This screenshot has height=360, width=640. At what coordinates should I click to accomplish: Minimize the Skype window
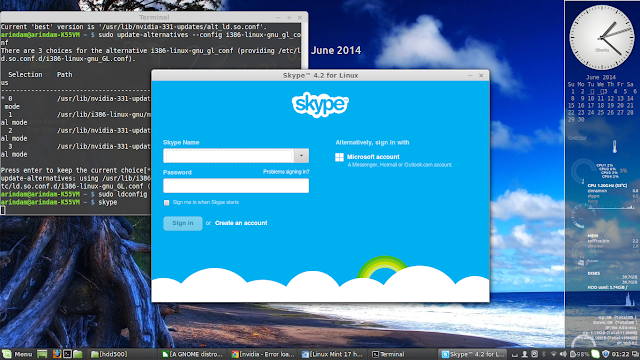(470, 76)
